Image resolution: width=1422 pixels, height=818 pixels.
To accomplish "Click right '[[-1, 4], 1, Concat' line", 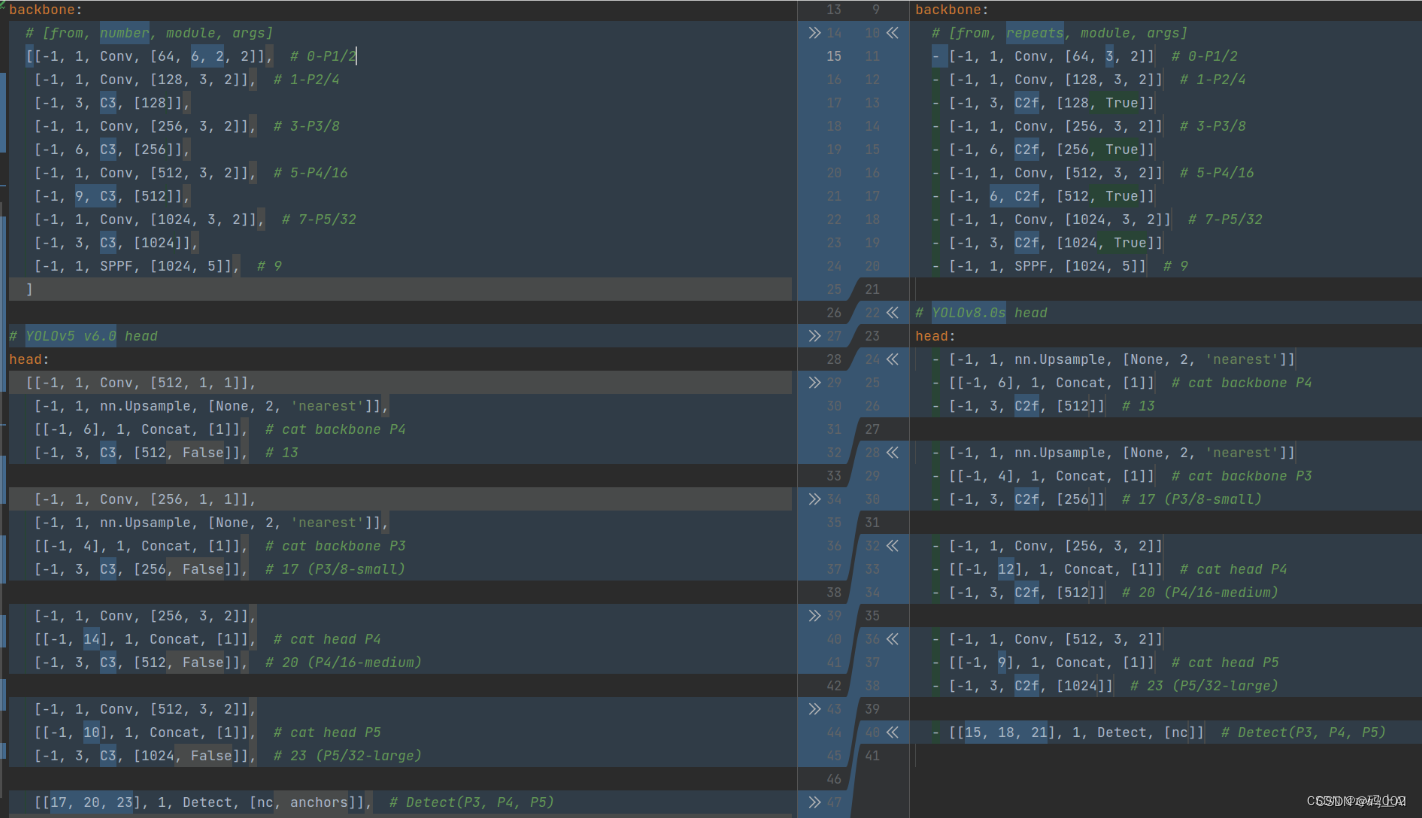I will coord(1122,476).
